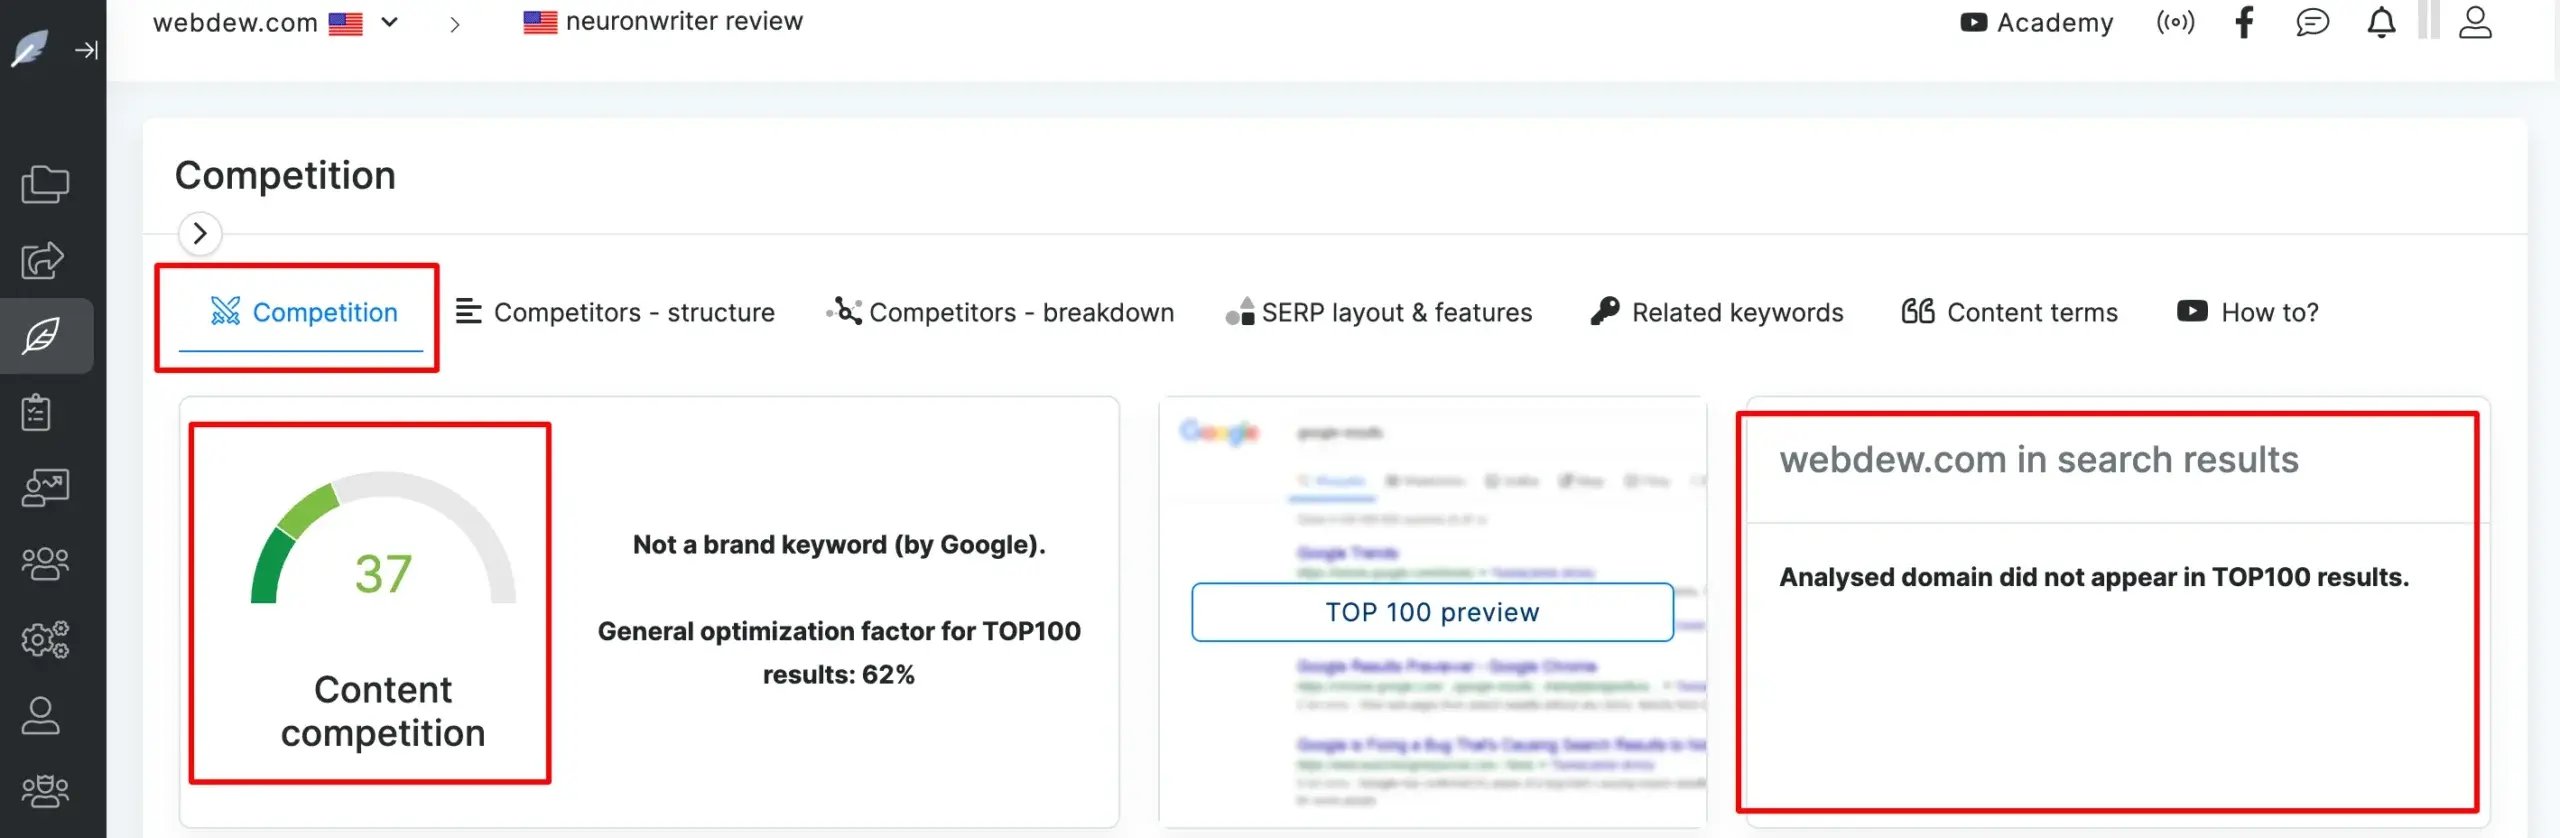
Task: Open the Academy link in header
Action: coord(2037,22)
